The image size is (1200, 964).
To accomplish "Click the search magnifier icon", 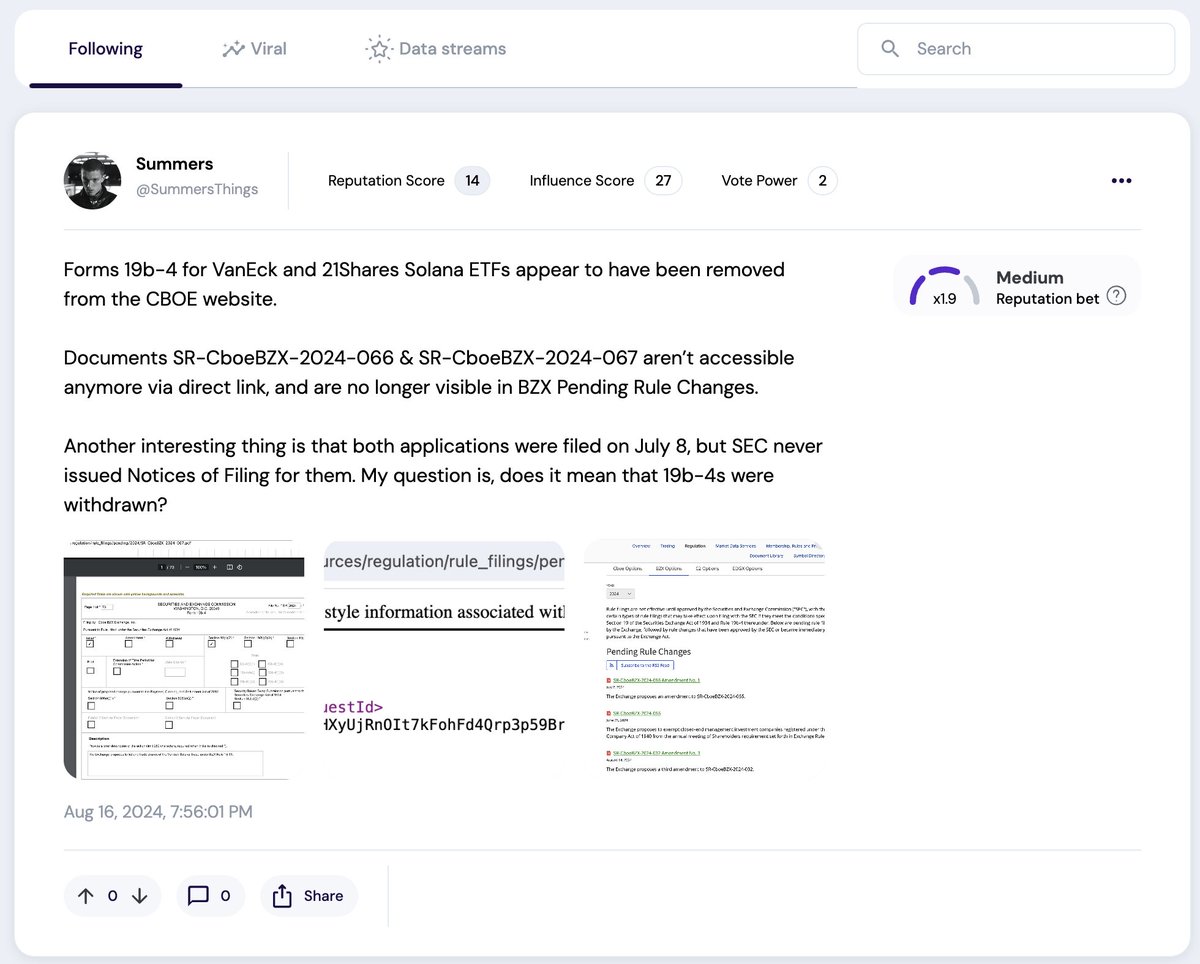I will click(x=890, y=48).
